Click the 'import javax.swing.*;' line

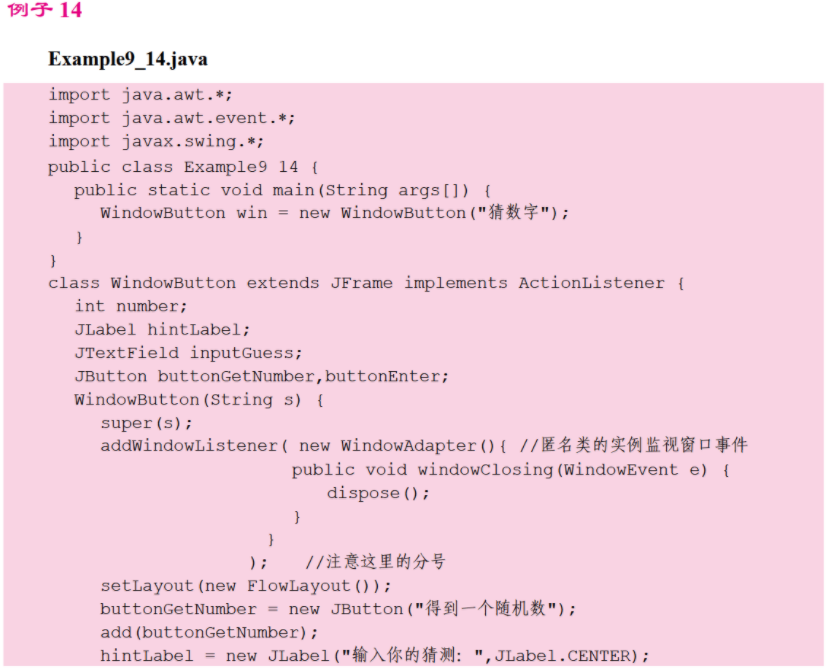click(x=156, y=142)
